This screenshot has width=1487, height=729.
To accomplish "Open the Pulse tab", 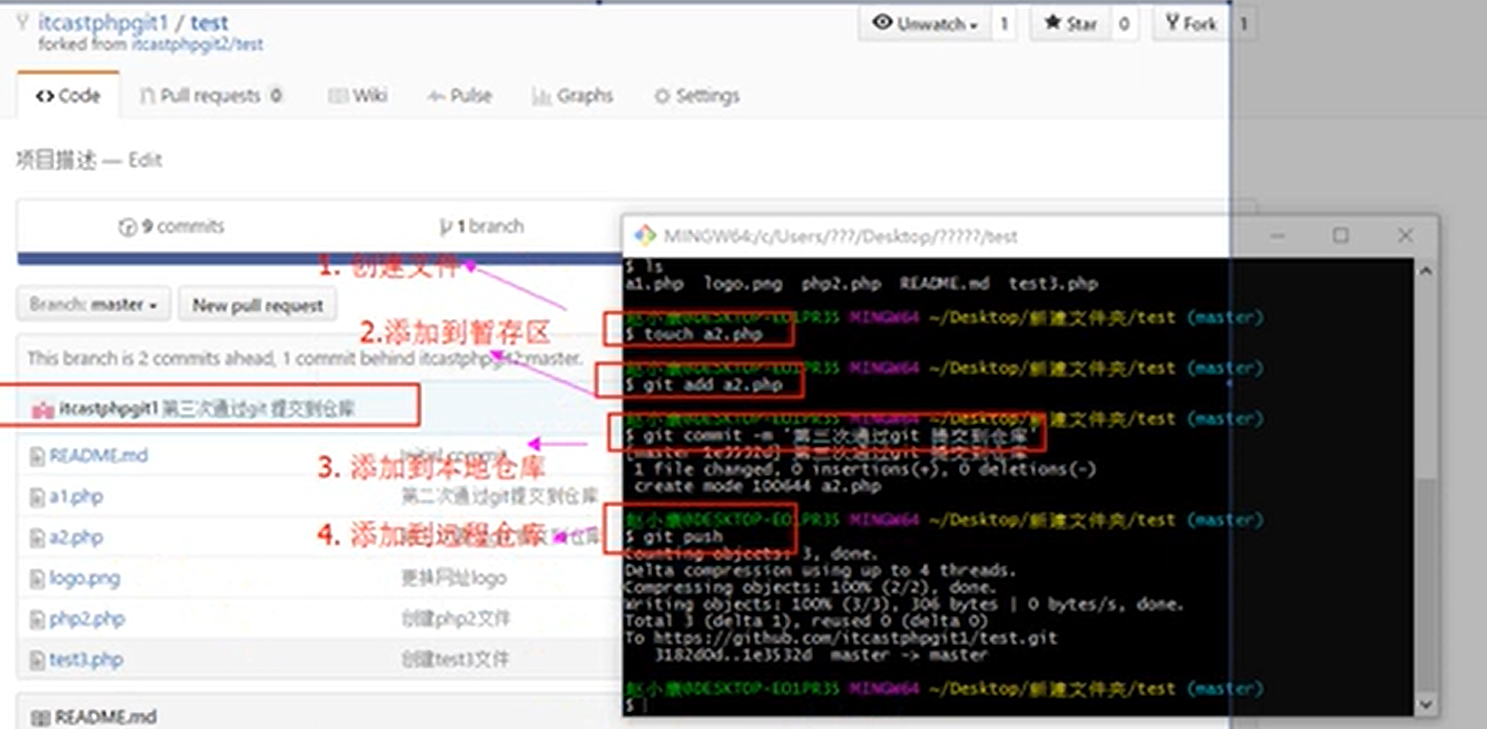I will [460, 96].
